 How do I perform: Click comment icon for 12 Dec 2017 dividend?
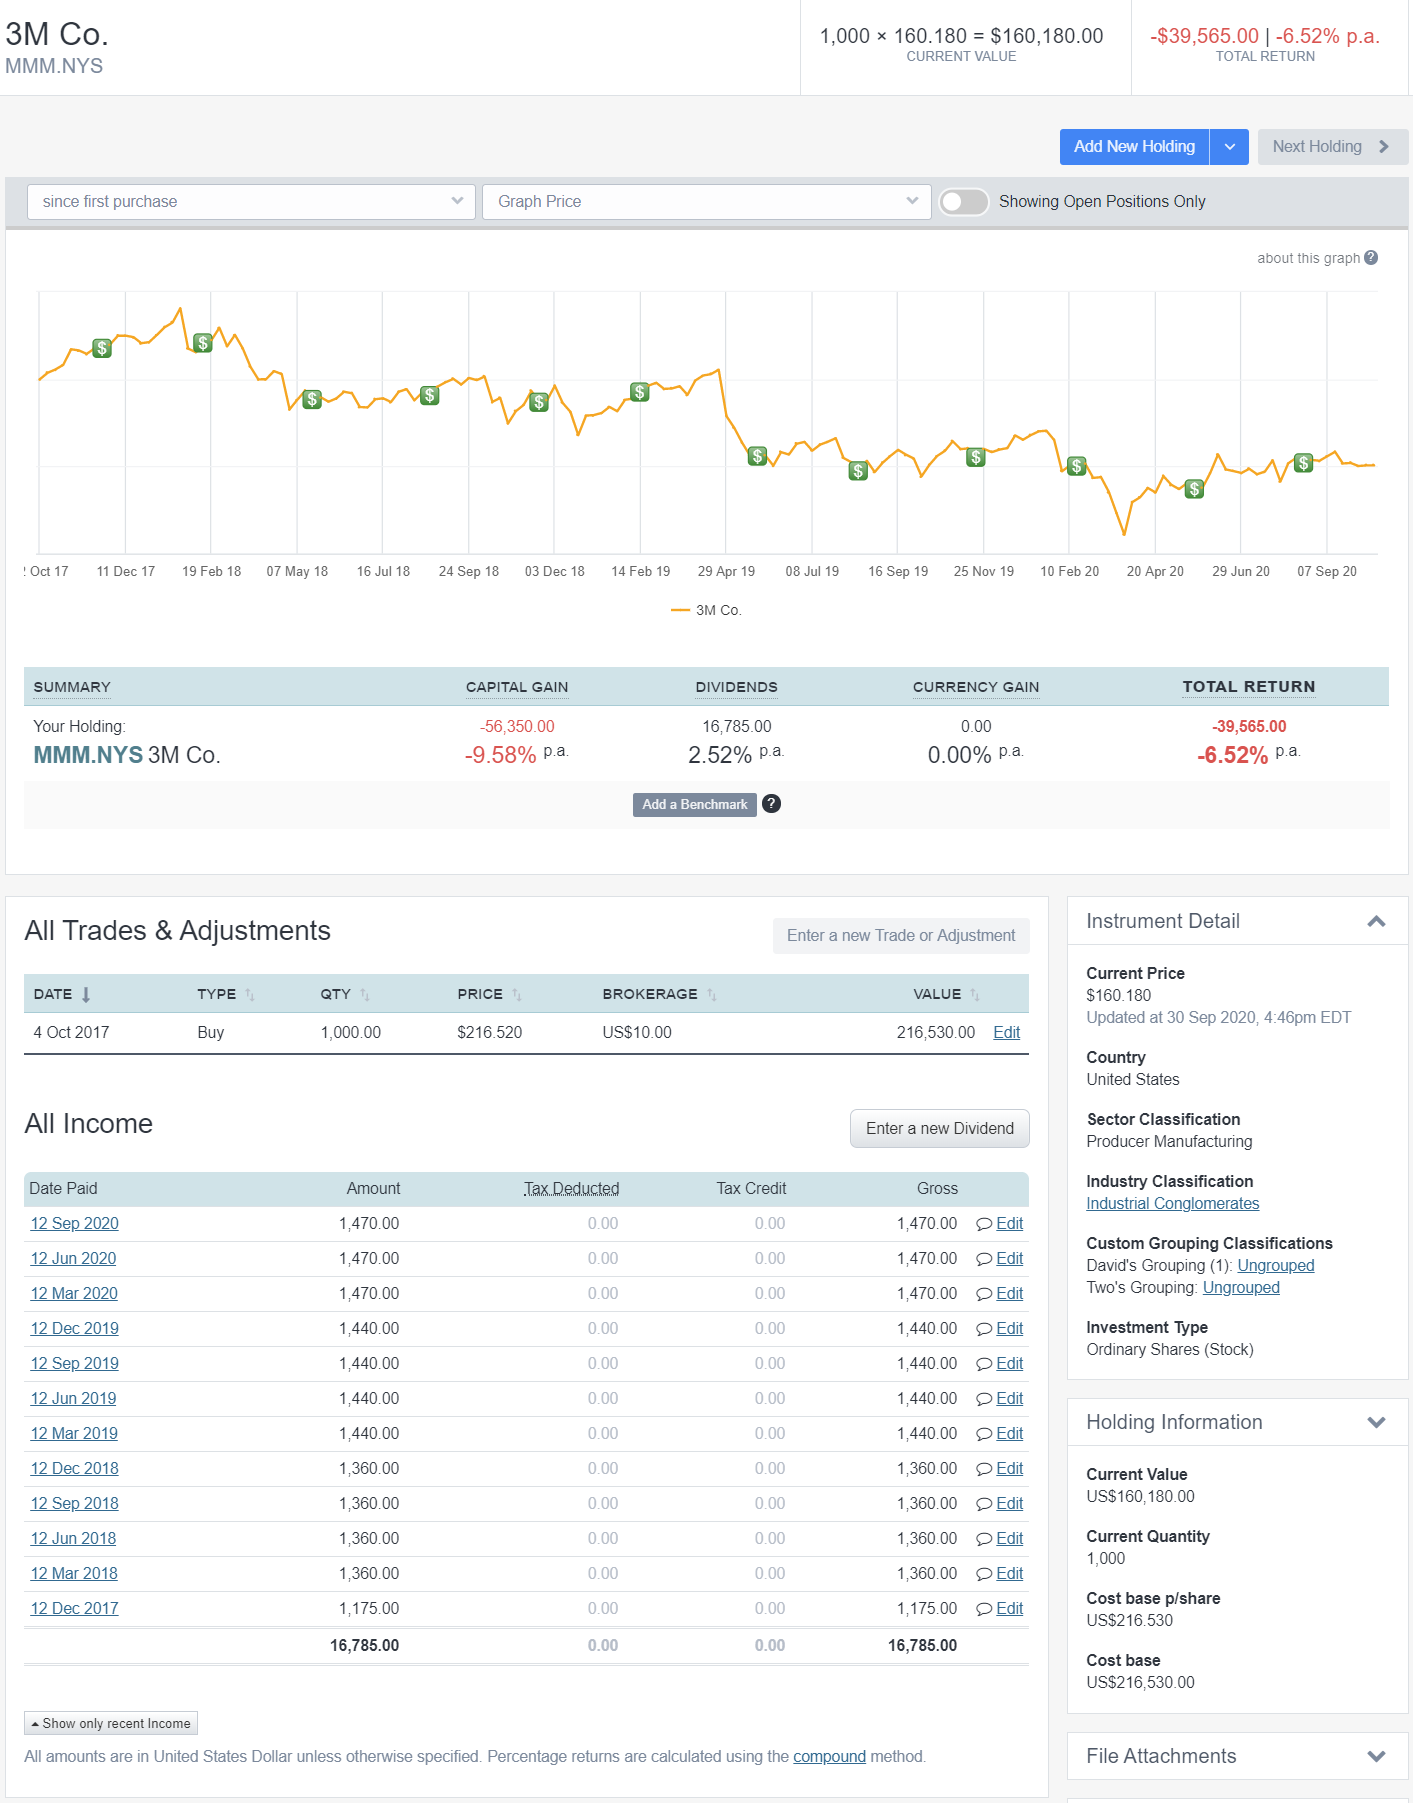click(x=984, y=1609)
